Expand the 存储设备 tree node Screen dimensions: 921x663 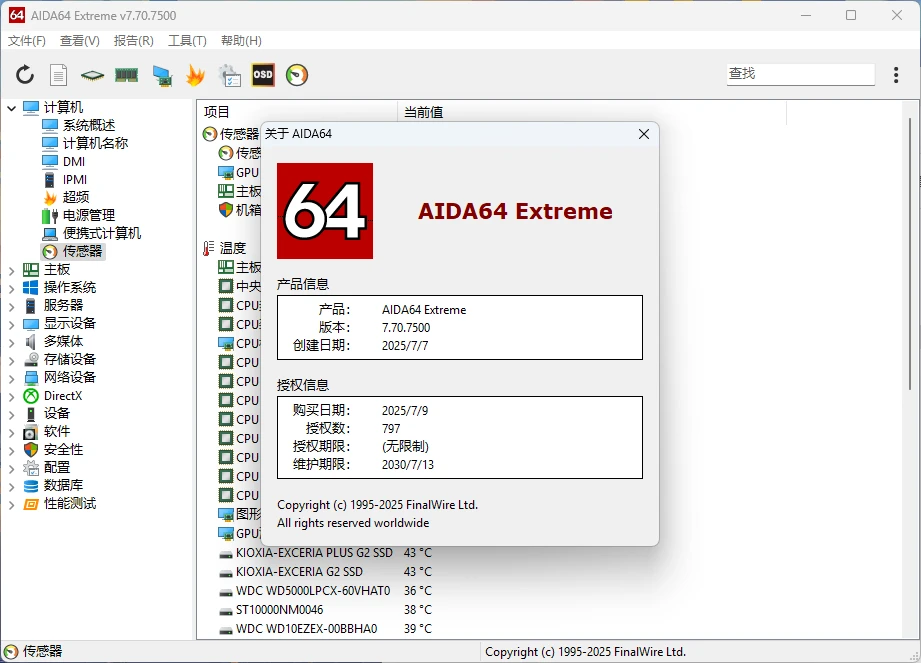(x=11, y=360)
